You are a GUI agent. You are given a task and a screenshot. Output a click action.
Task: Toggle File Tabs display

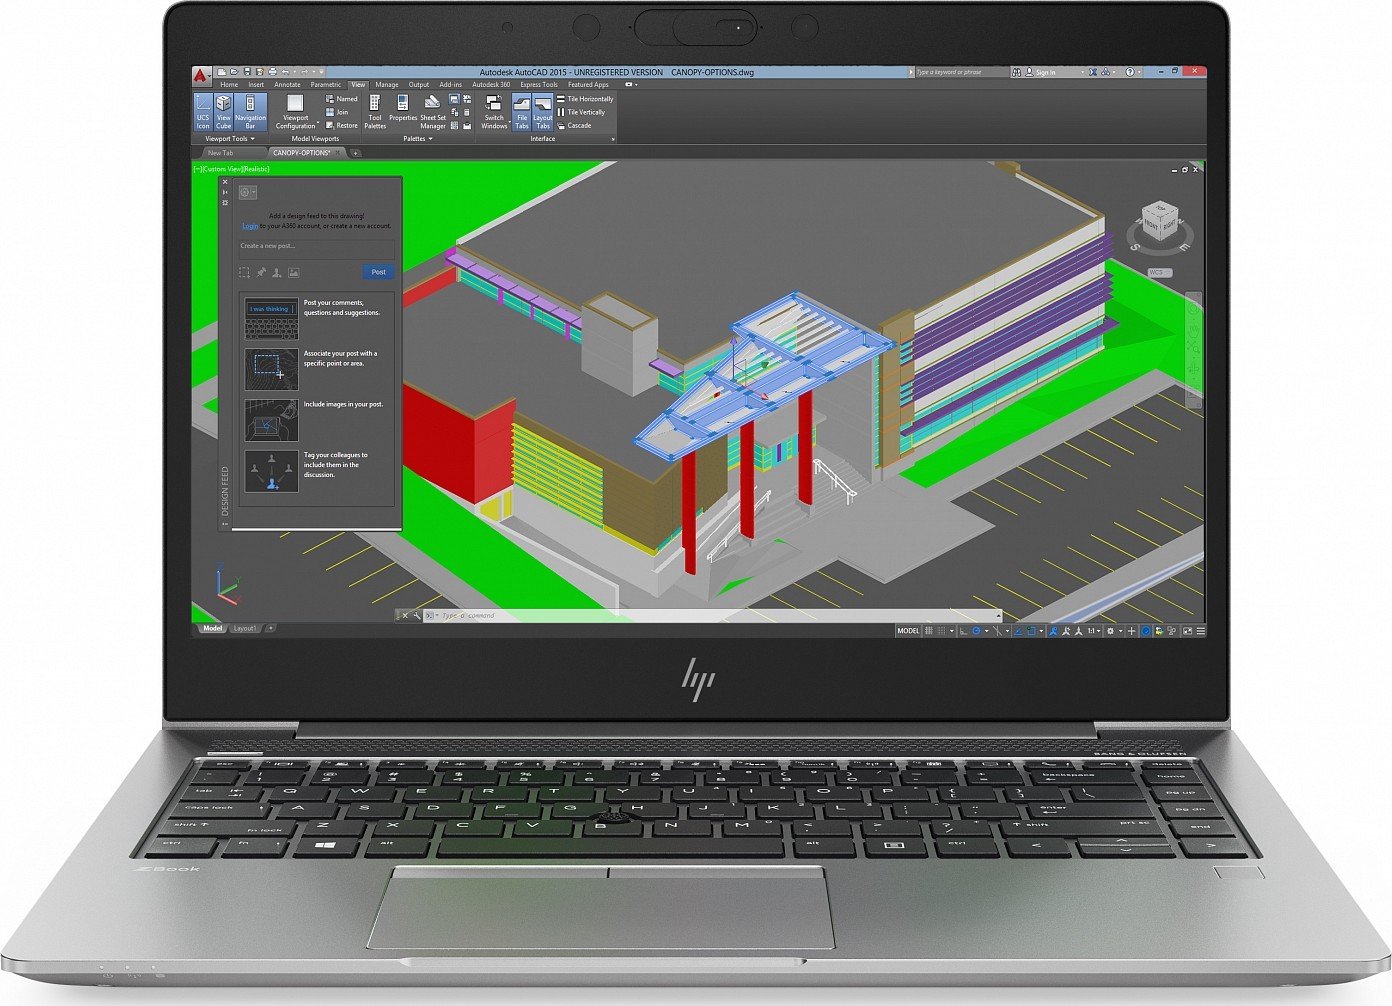[x=522, y=112]
